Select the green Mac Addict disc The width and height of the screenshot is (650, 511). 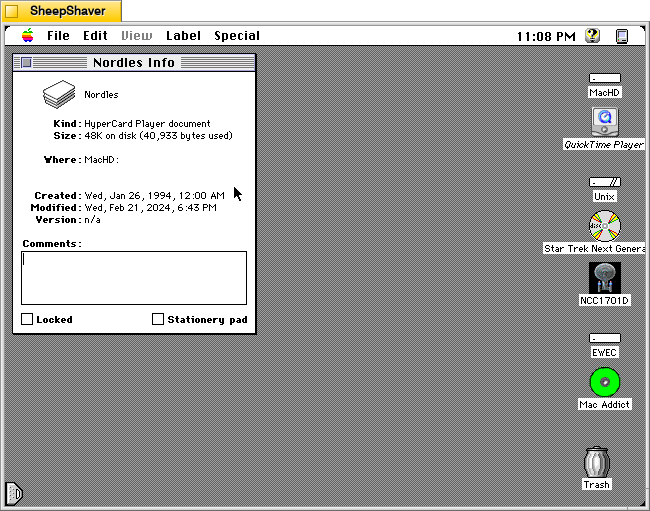605,382
